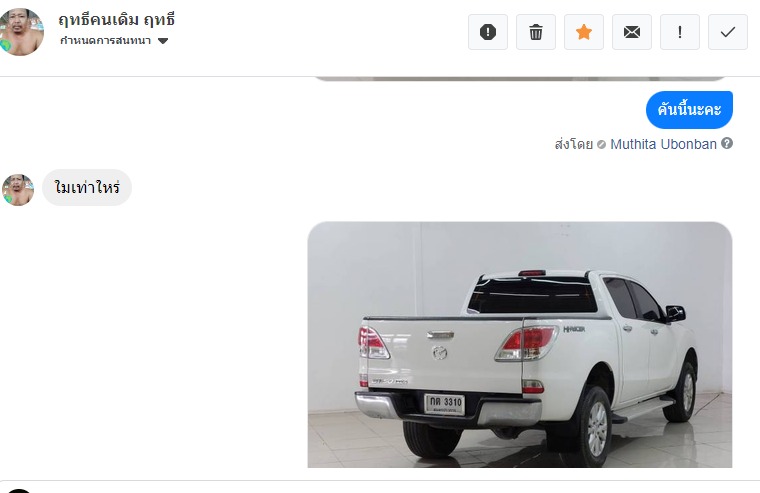Click the partially visible avatar at bottom-left
The height and width of the screenshot is (493, 760).
[x=19, y=491]
